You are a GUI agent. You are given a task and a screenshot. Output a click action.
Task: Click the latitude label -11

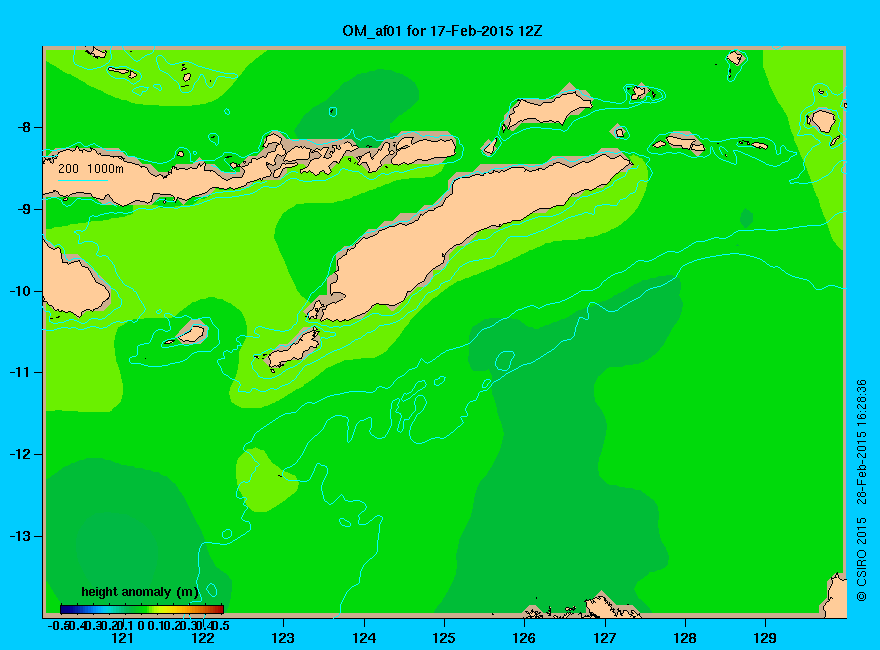[21, 372]
